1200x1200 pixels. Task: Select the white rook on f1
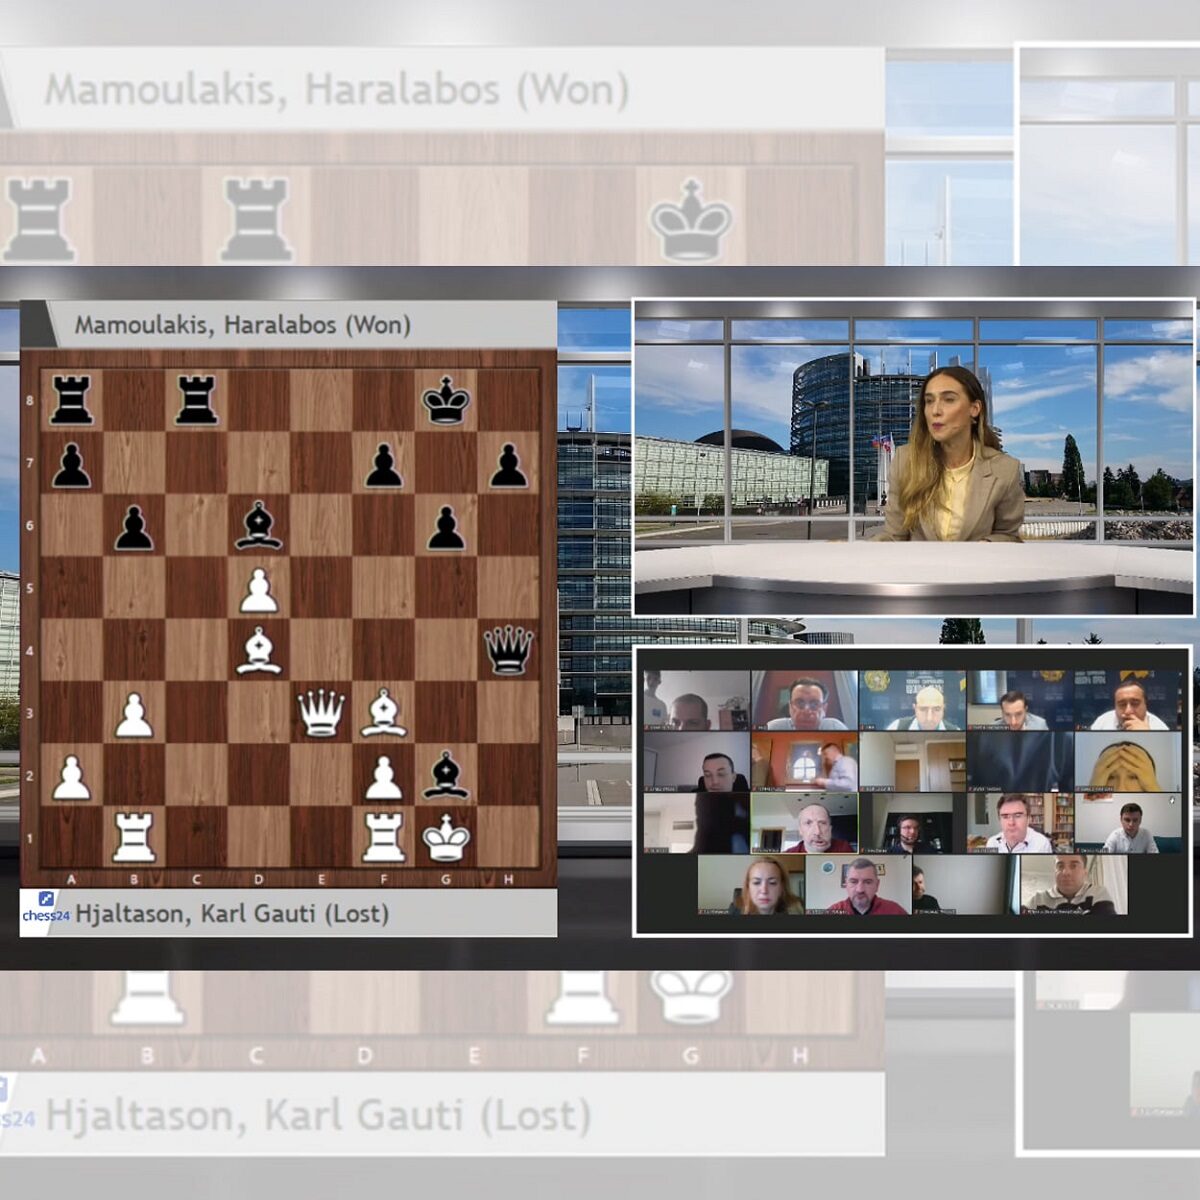click(x=384, y=837)
